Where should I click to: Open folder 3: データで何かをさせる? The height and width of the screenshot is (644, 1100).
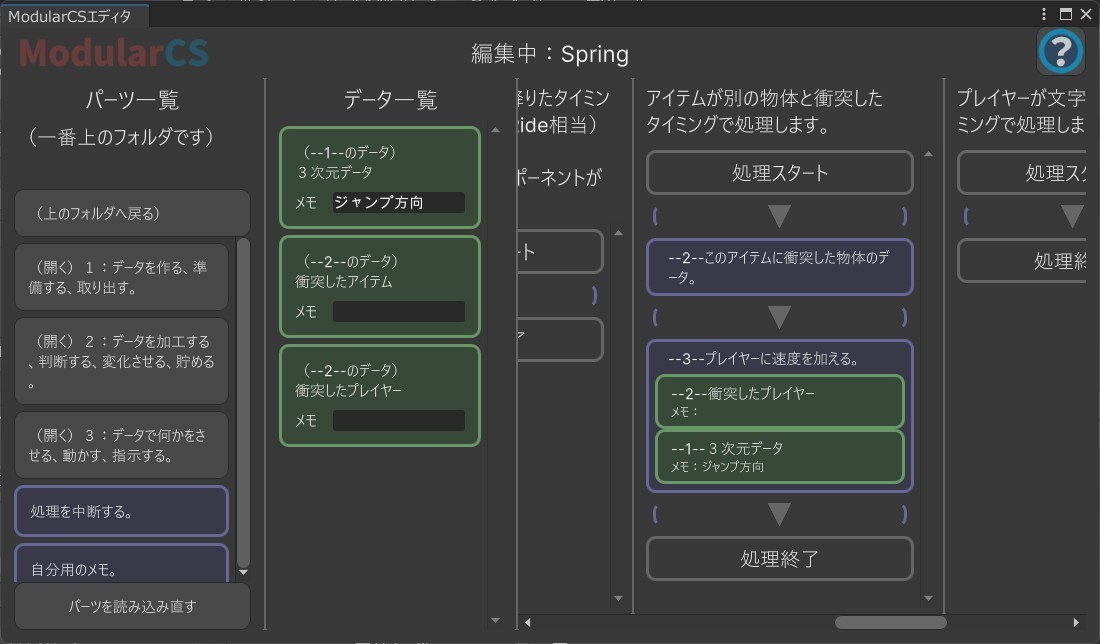tap(121, 444)
